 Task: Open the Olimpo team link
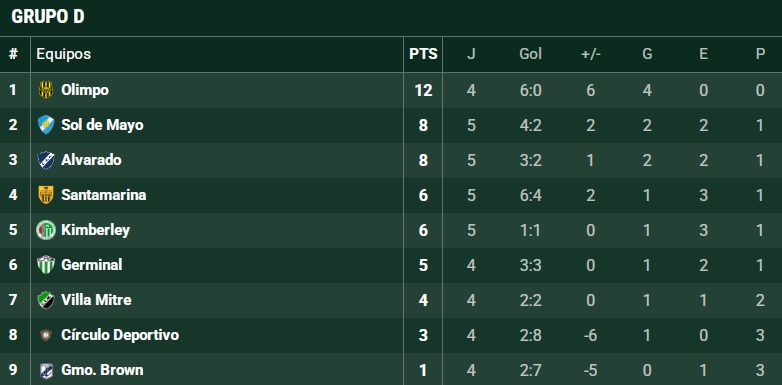click(85, 90)
